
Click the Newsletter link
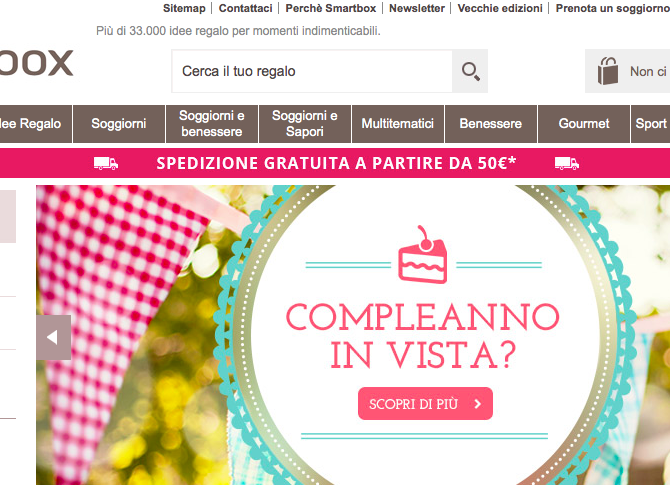417,8
